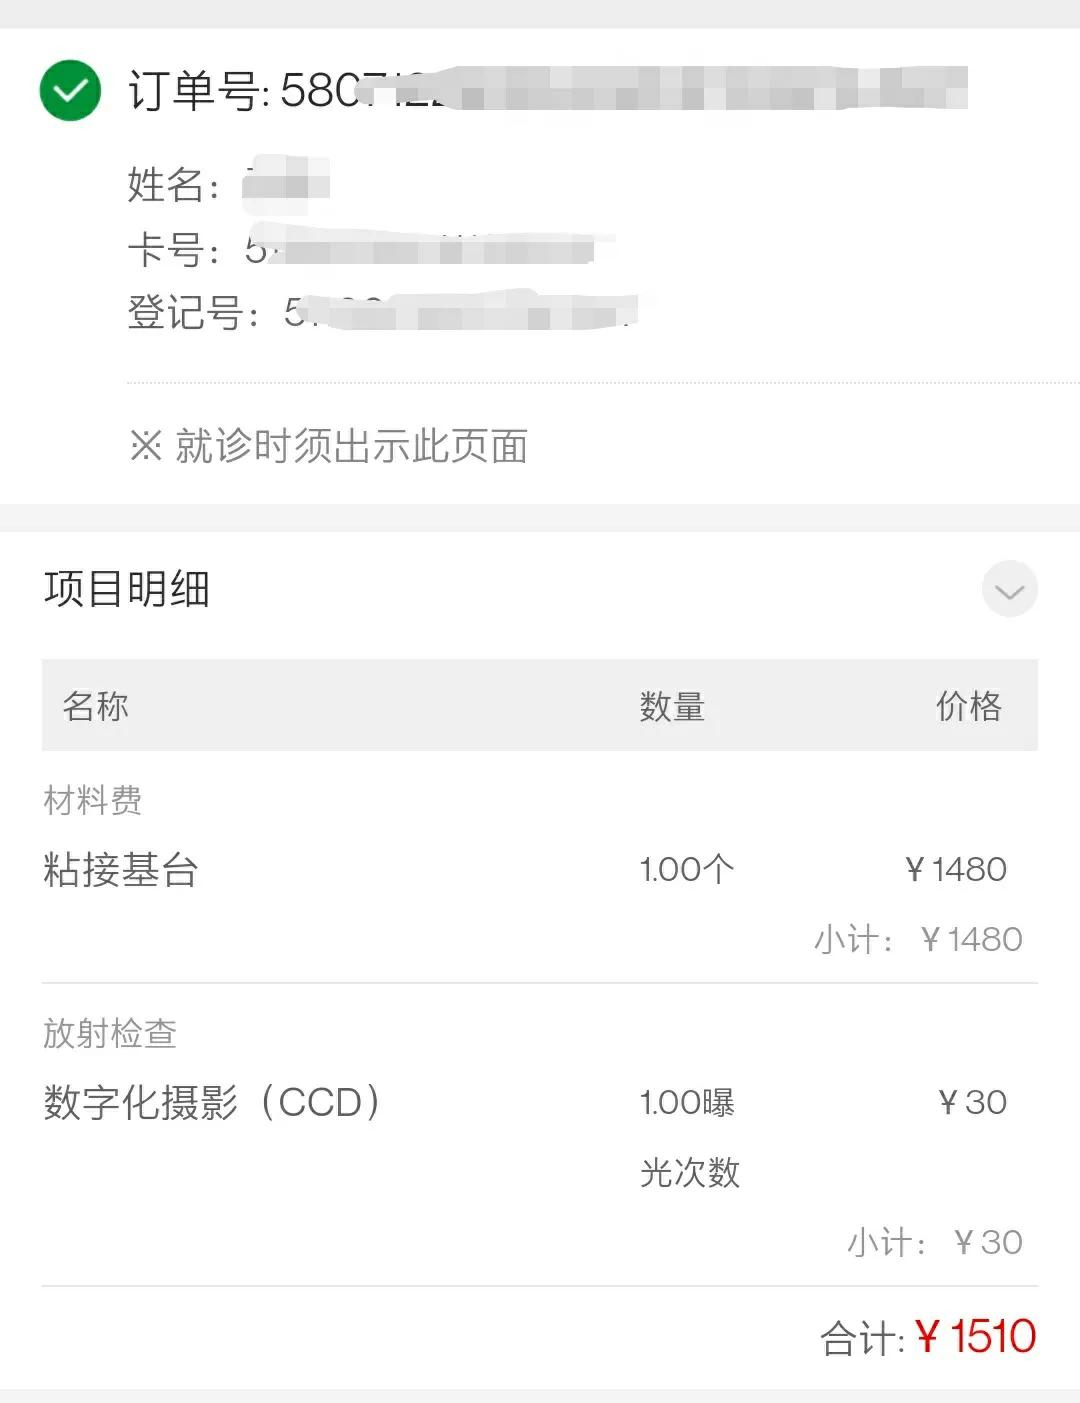The image size is (1080, 1403).
Task: Collapse the 项目明细 section with chevron
Action: click(x=1009, y=589)
